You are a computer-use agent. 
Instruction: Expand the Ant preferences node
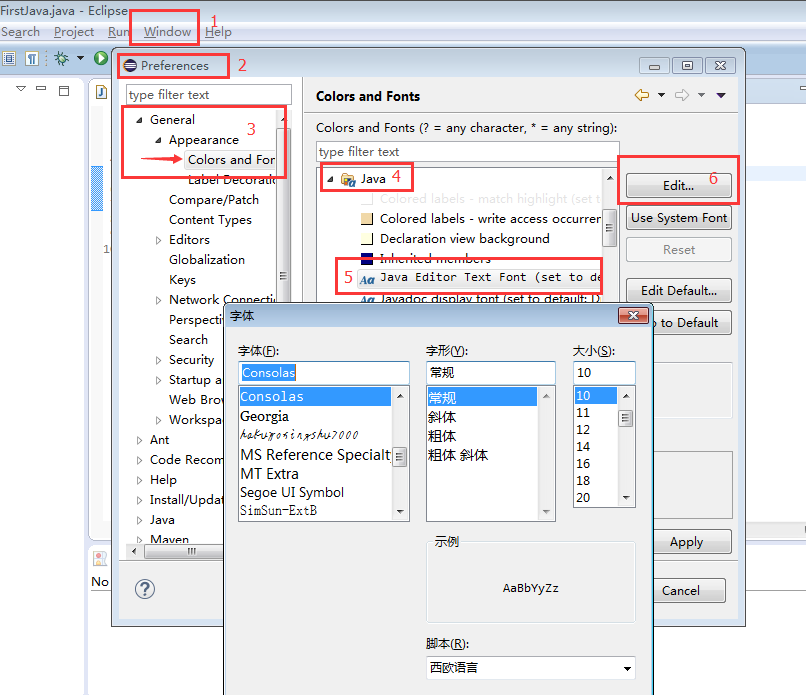pyautogui.click(x=139, y=440)
